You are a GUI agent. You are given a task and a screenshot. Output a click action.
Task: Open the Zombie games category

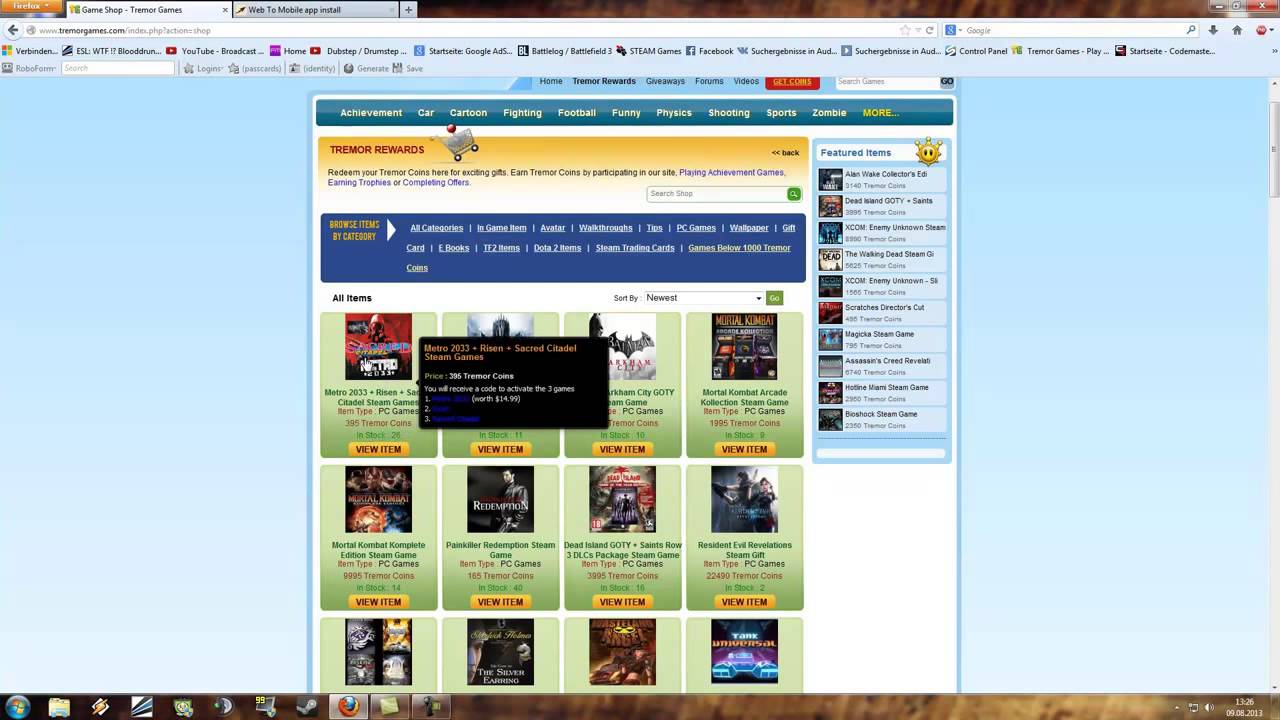click(x=829, y=113)
